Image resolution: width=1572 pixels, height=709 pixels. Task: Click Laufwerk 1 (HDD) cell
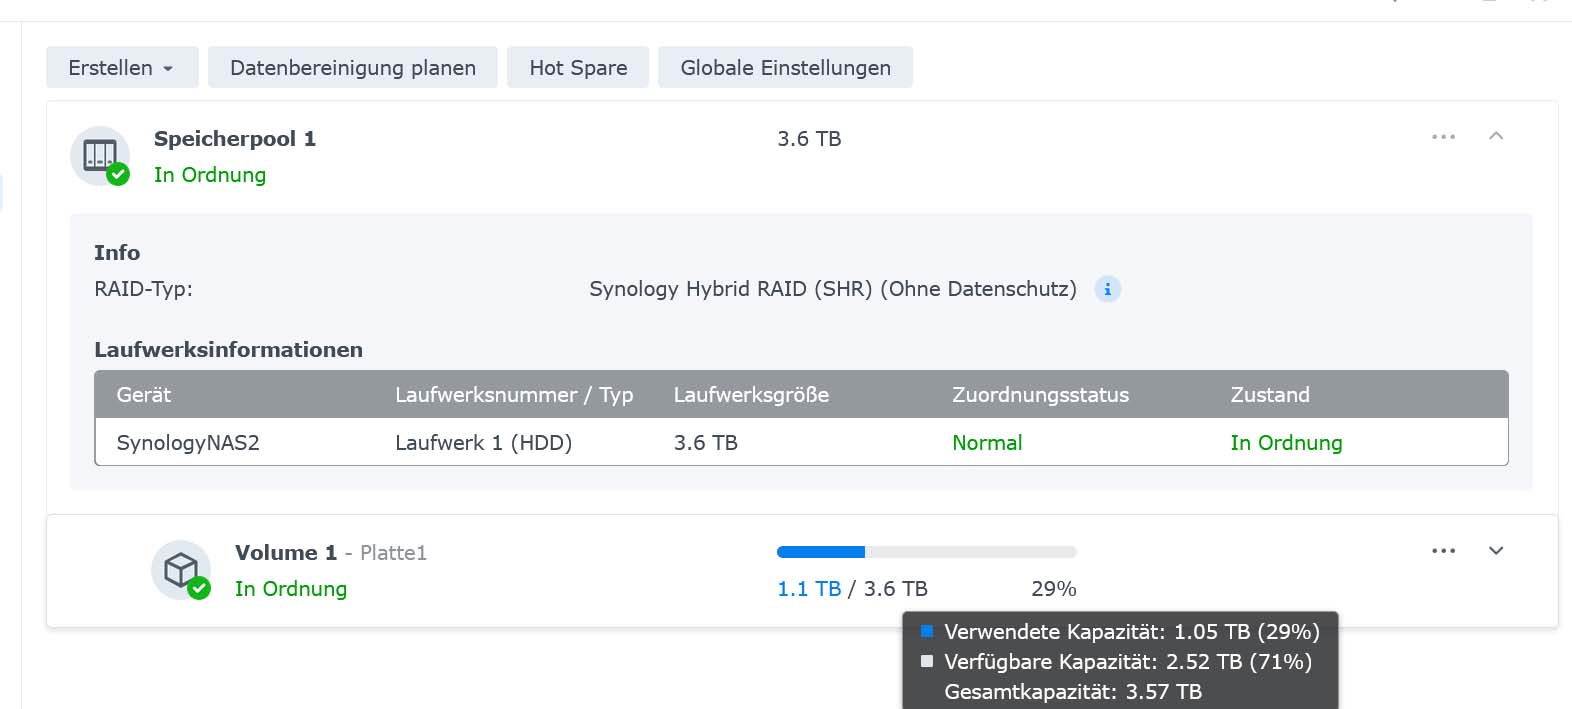pyautogui.click(x=483, y=442)
